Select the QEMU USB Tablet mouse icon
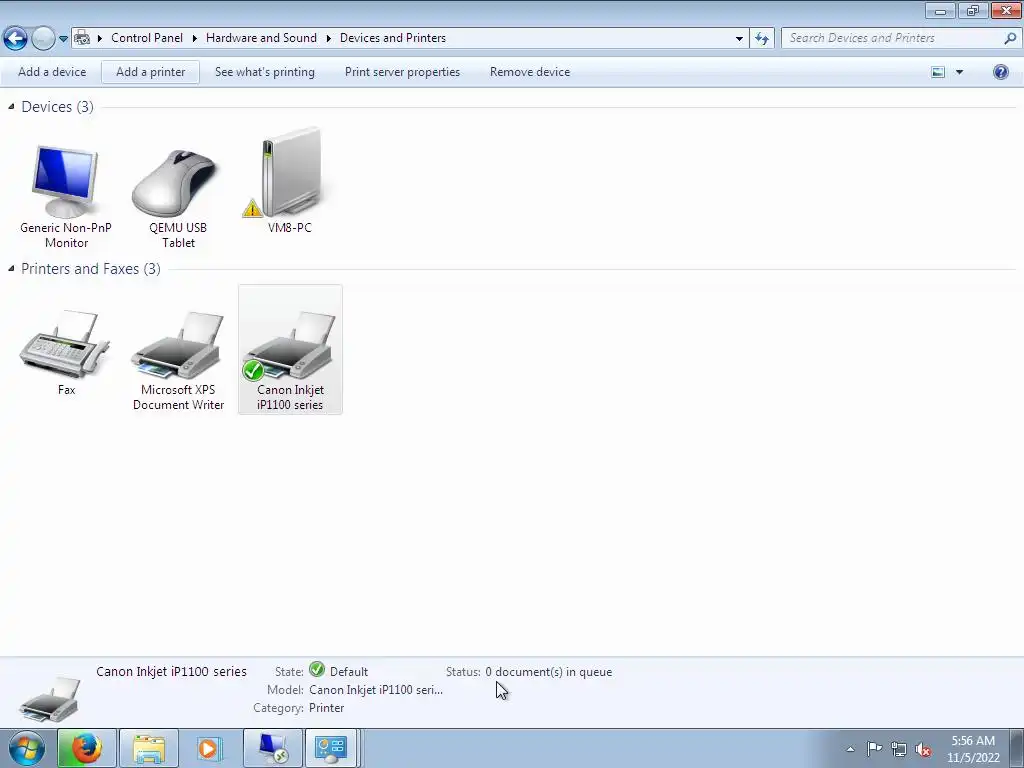The width and height of the screenshot is (1024, 768). click(175, 182)
